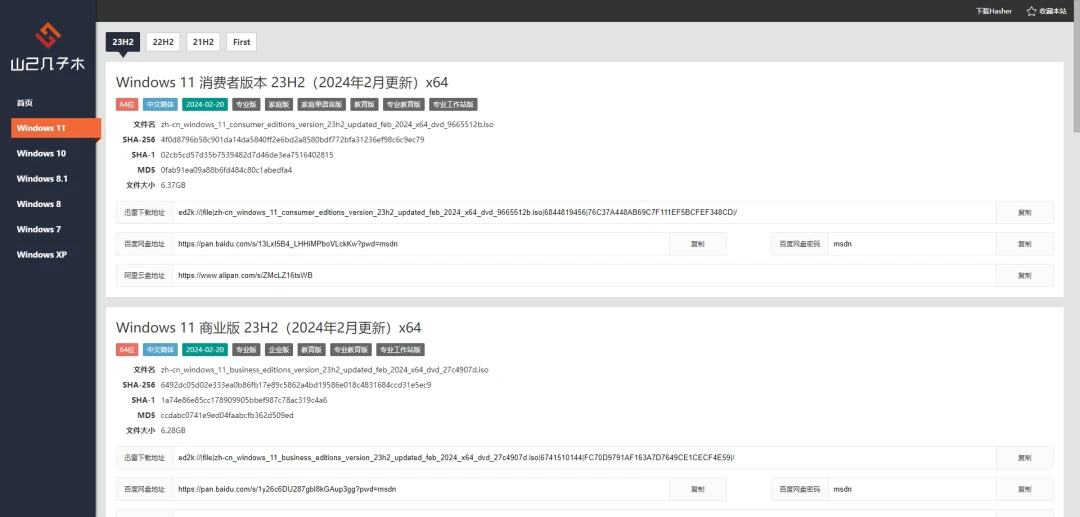
Task: Click the consumer edition 专业教育版 tag
Action: click(403, 105)
